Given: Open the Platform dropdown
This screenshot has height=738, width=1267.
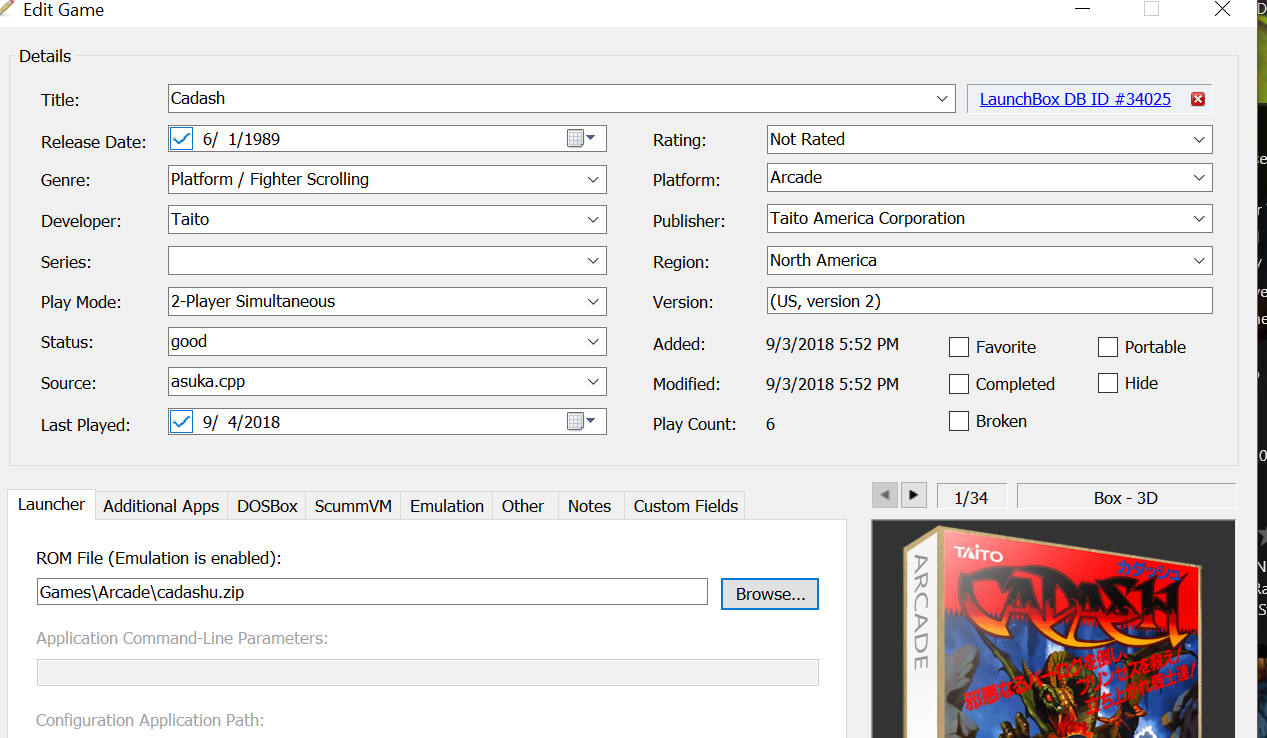Looking at the screenshot, I should point(1200,178).
